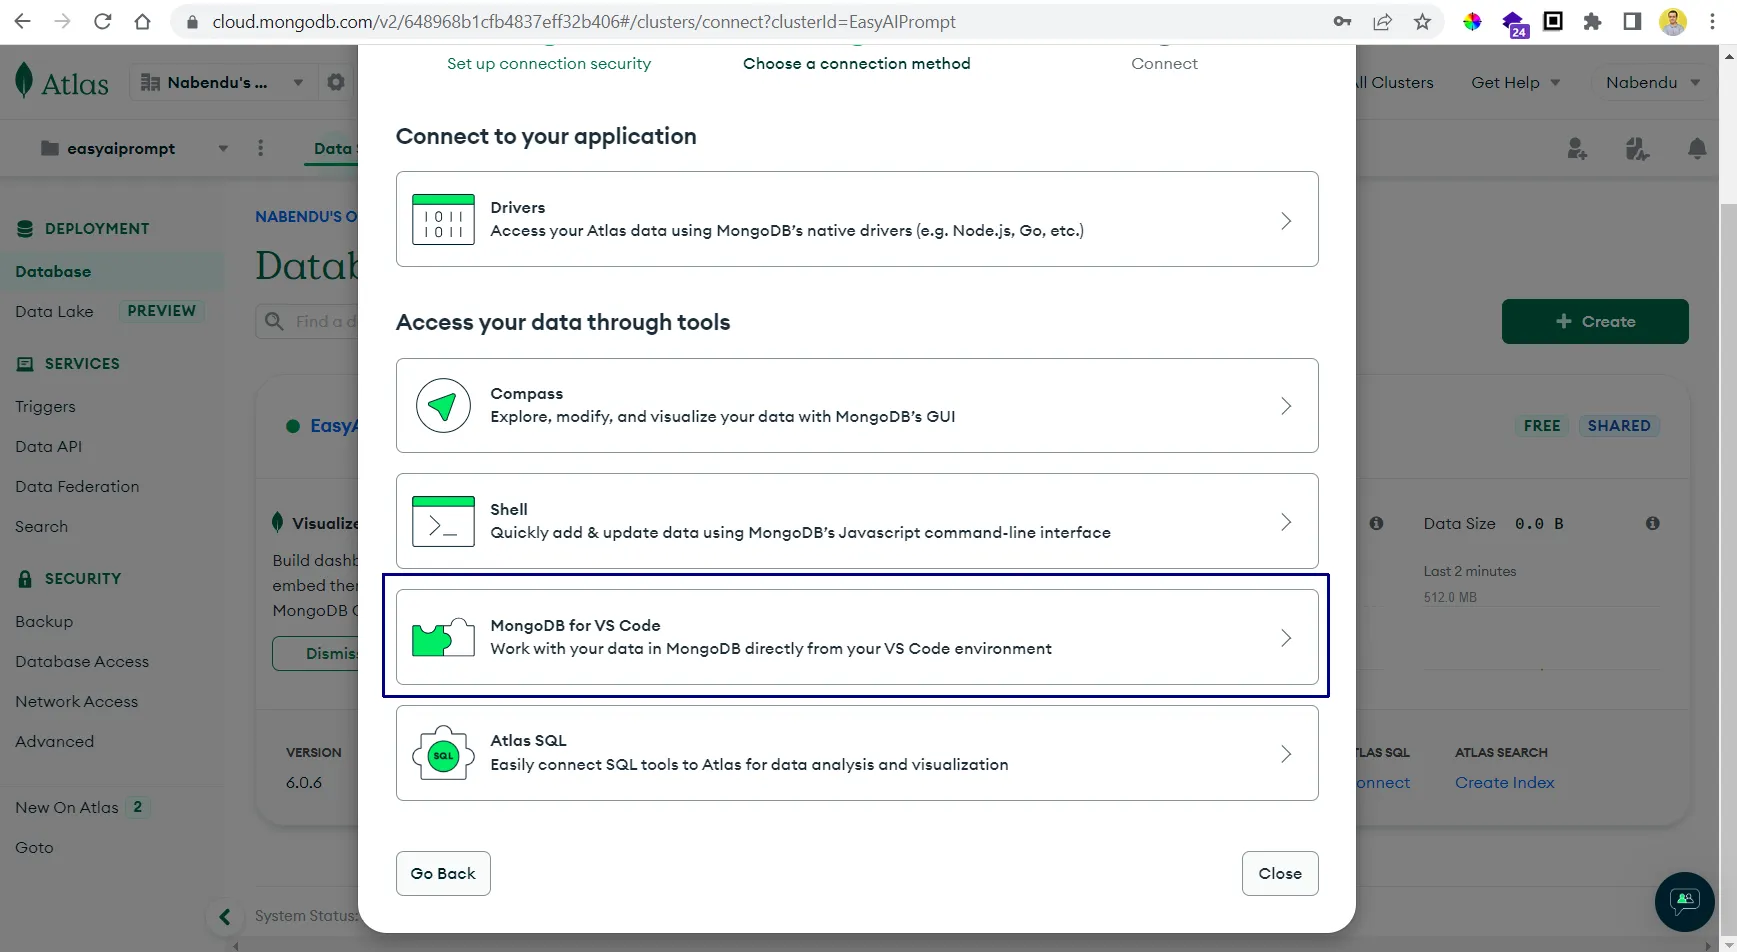The height and width of the screenshot is (952, 1737).
Task: Click the green Create button
Action: pyautogui.click(x=1595, y=321)
